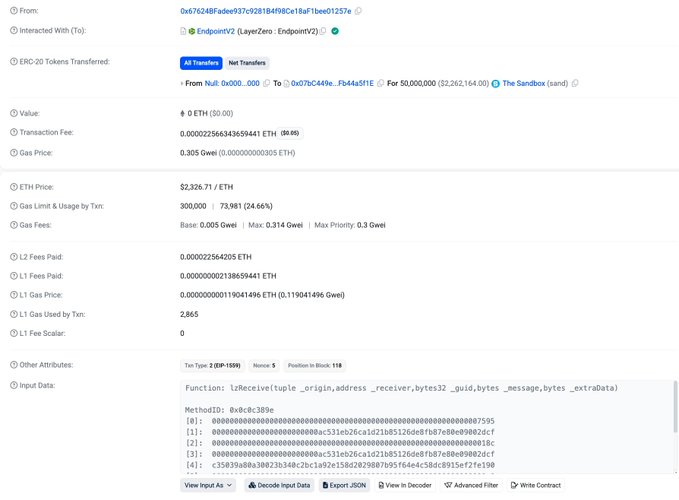Screen dimensions: 679x500
Task: Click the 0.305 Gwei gas price value
Action: [x=198, y=153]
